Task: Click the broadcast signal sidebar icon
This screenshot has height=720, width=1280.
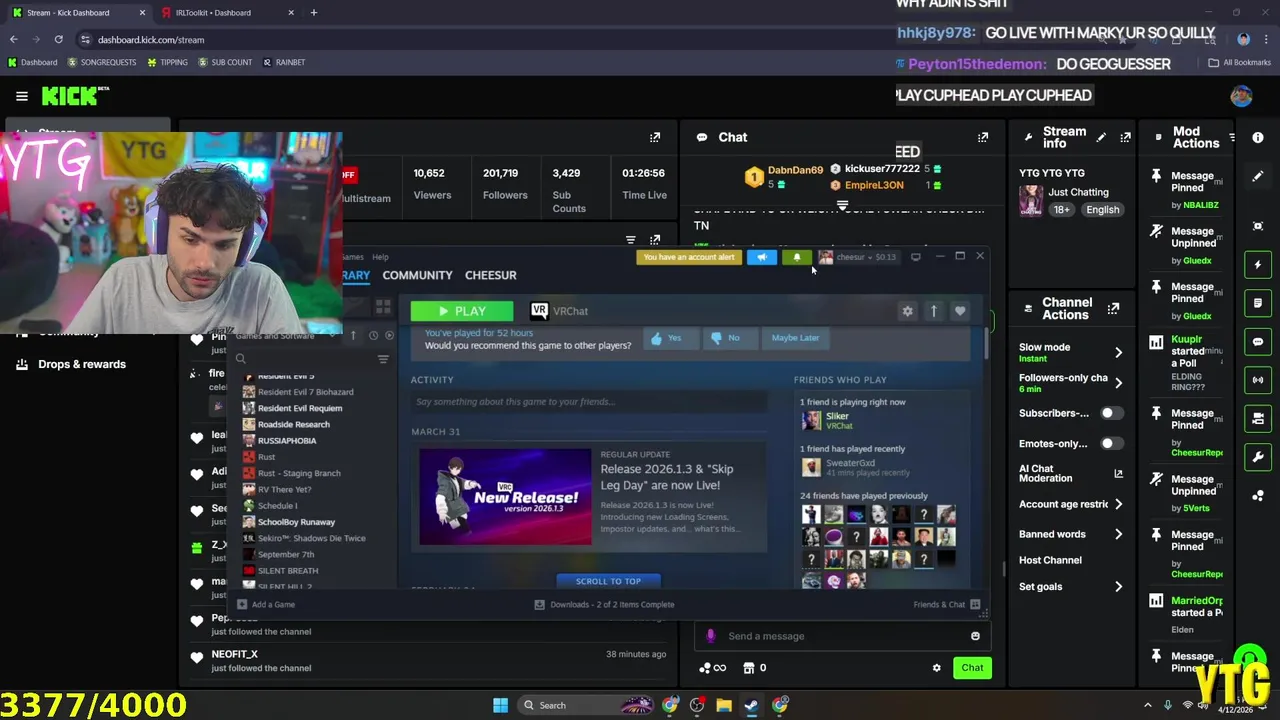Action: (x=1258, y=380)
